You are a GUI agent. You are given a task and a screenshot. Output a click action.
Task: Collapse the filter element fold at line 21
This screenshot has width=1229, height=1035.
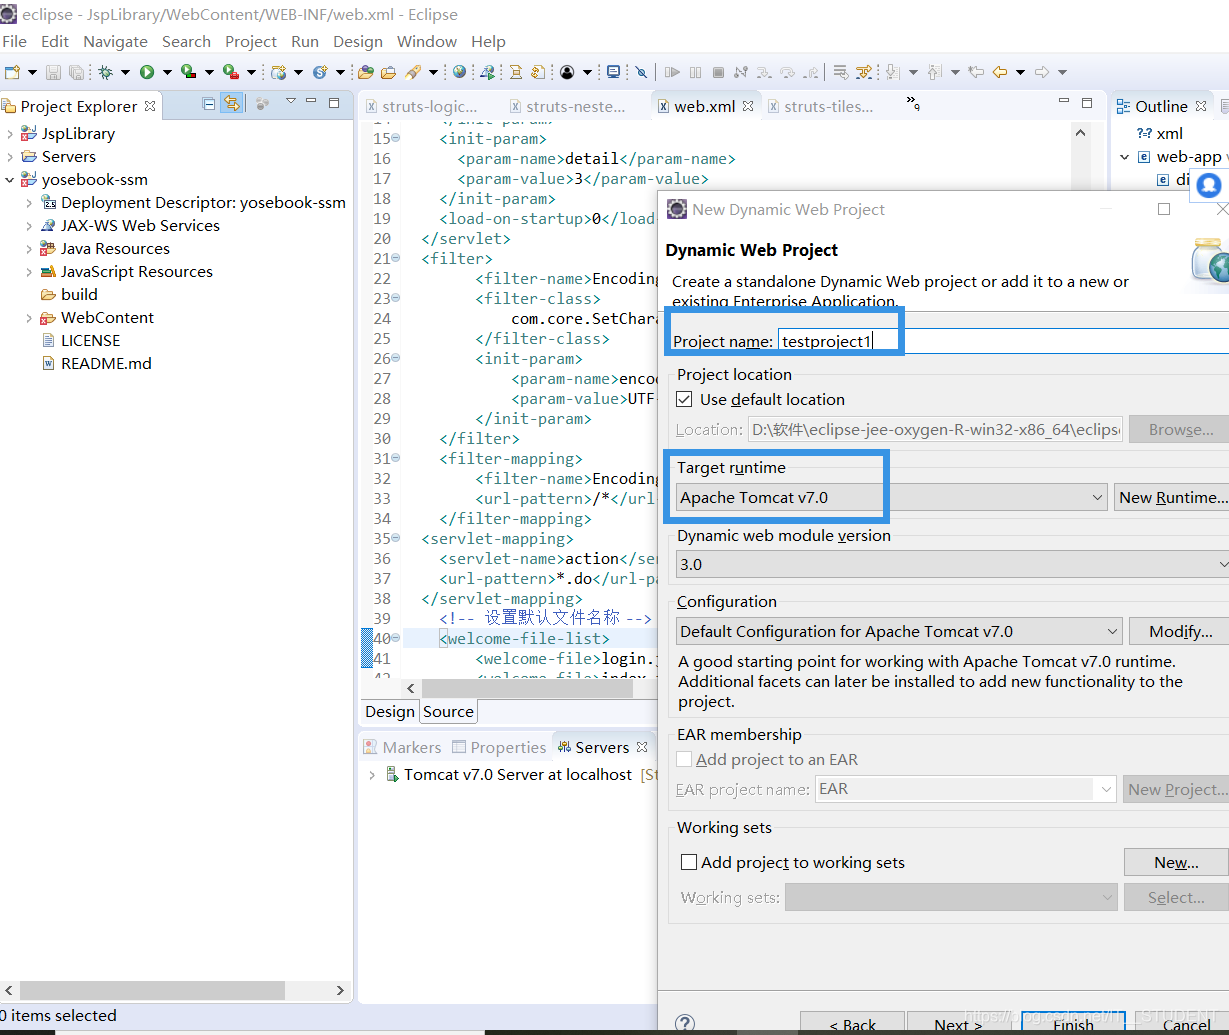(x=396, y=258)
